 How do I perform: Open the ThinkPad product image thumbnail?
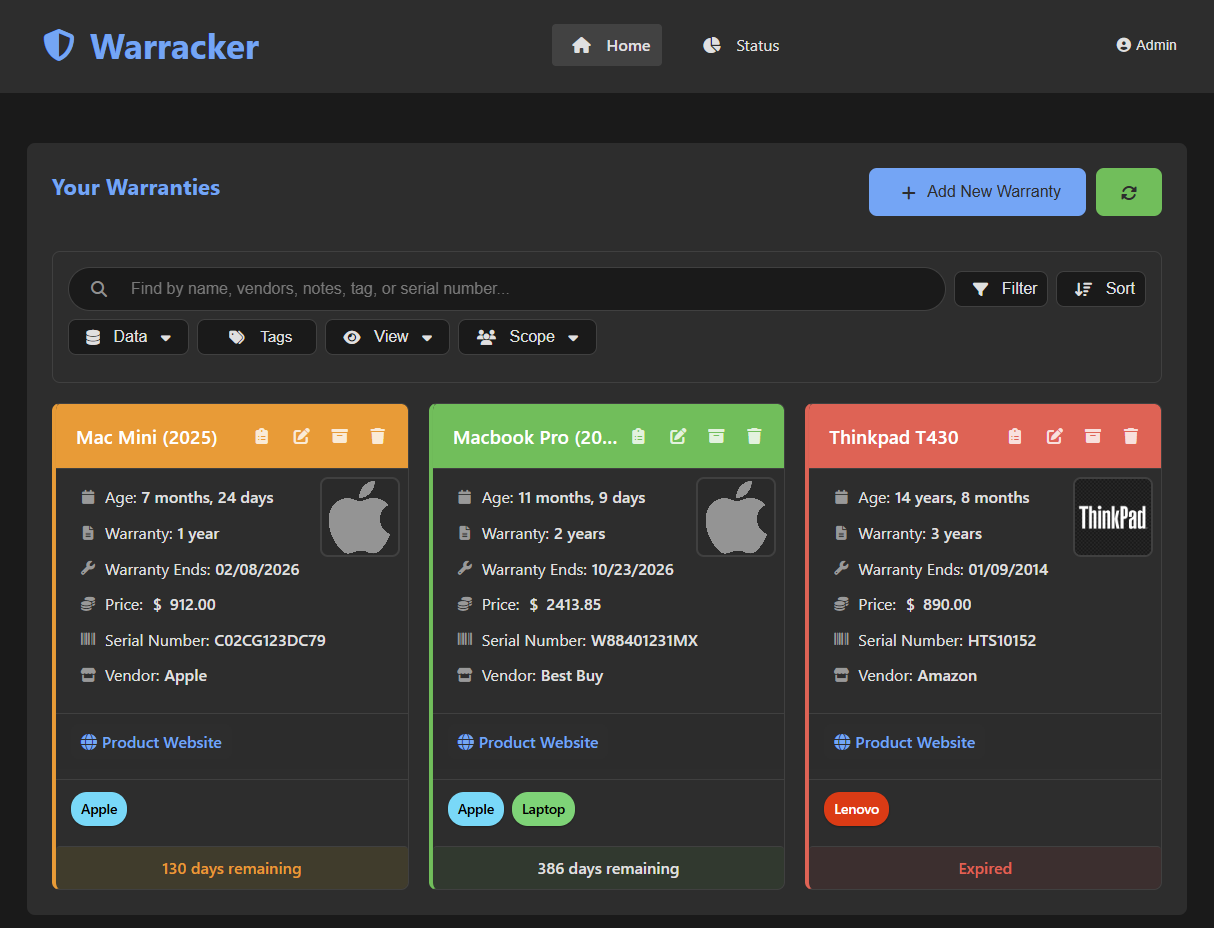(x=1113, y=517)
